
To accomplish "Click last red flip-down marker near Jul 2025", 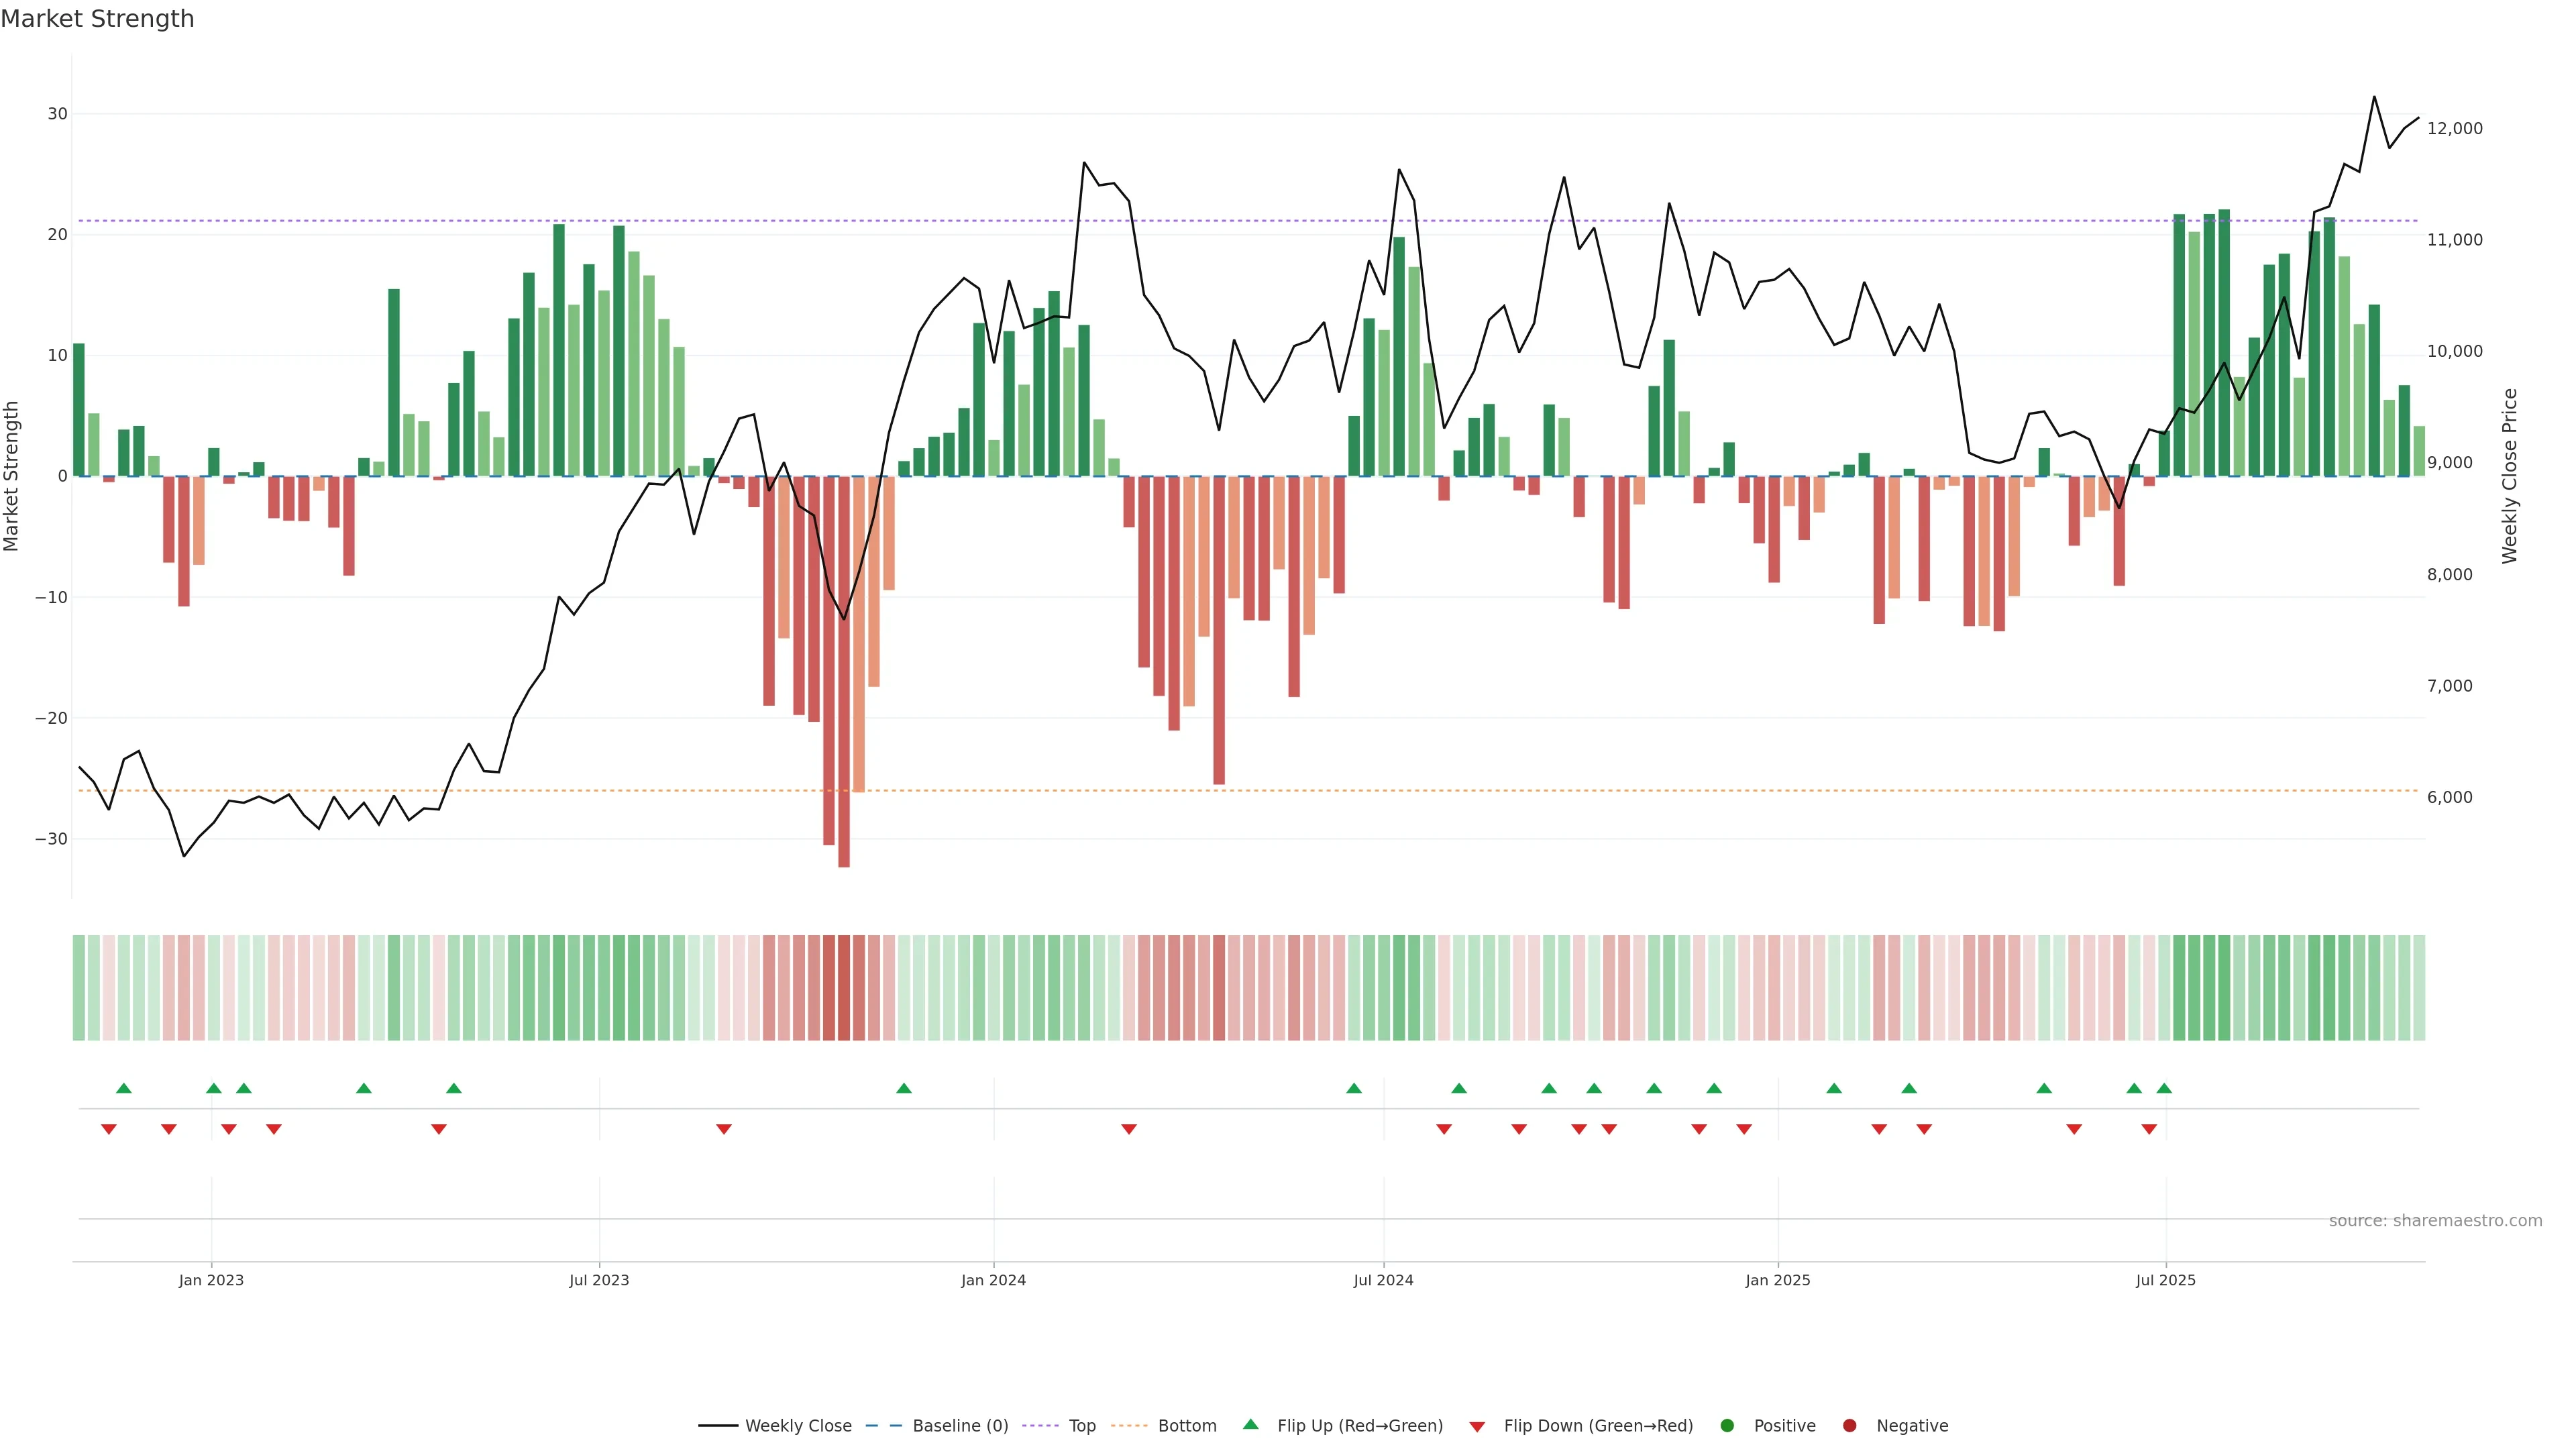I will [2149, 1129].
